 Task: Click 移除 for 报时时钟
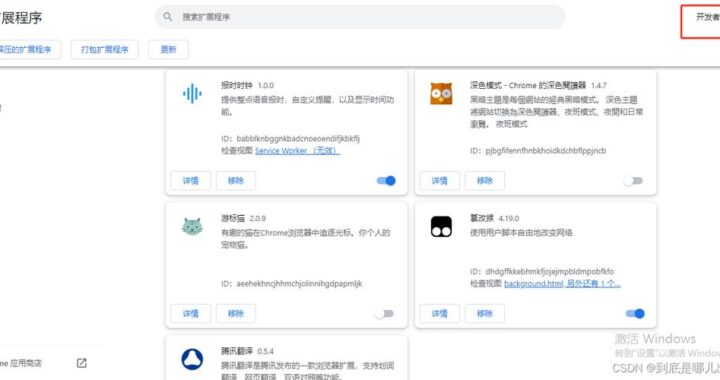[236, 181]
